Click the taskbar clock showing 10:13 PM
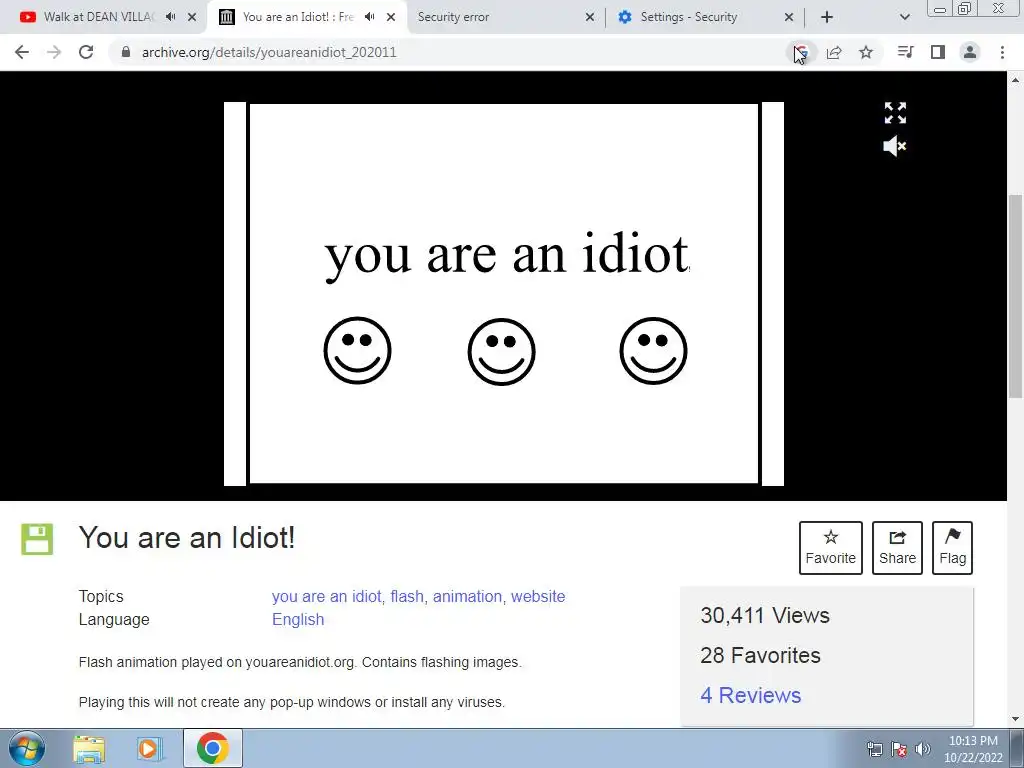 pyautogui.click(x=973, y=749)
